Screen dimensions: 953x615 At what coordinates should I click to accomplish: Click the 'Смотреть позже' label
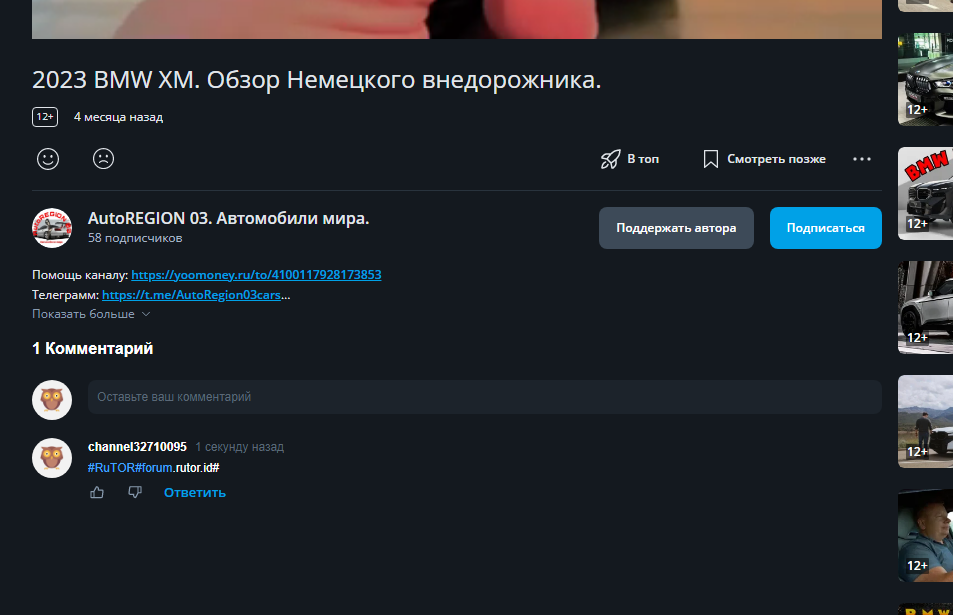coord(776,159)
